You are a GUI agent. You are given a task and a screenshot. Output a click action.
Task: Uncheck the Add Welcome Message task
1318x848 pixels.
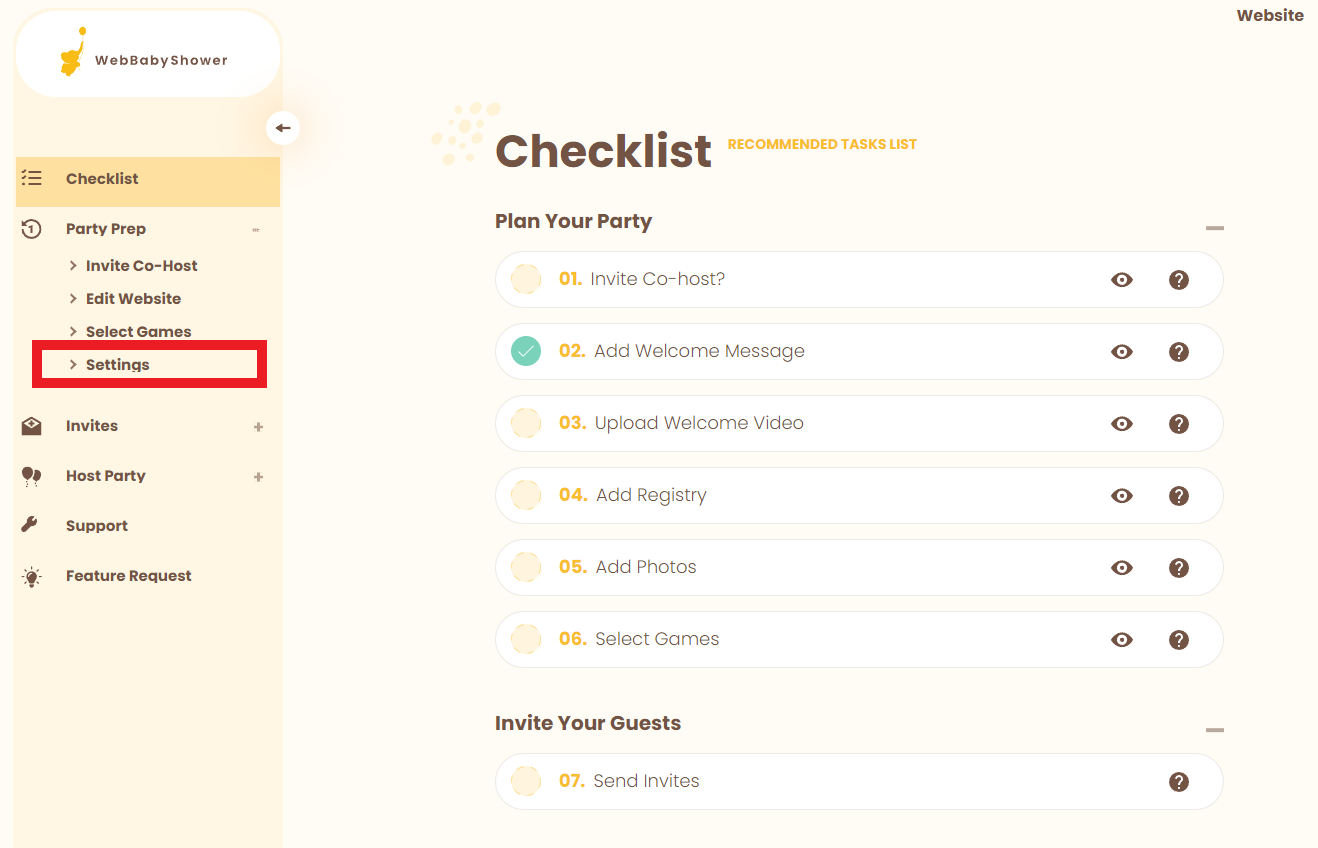tap(526, 351)
